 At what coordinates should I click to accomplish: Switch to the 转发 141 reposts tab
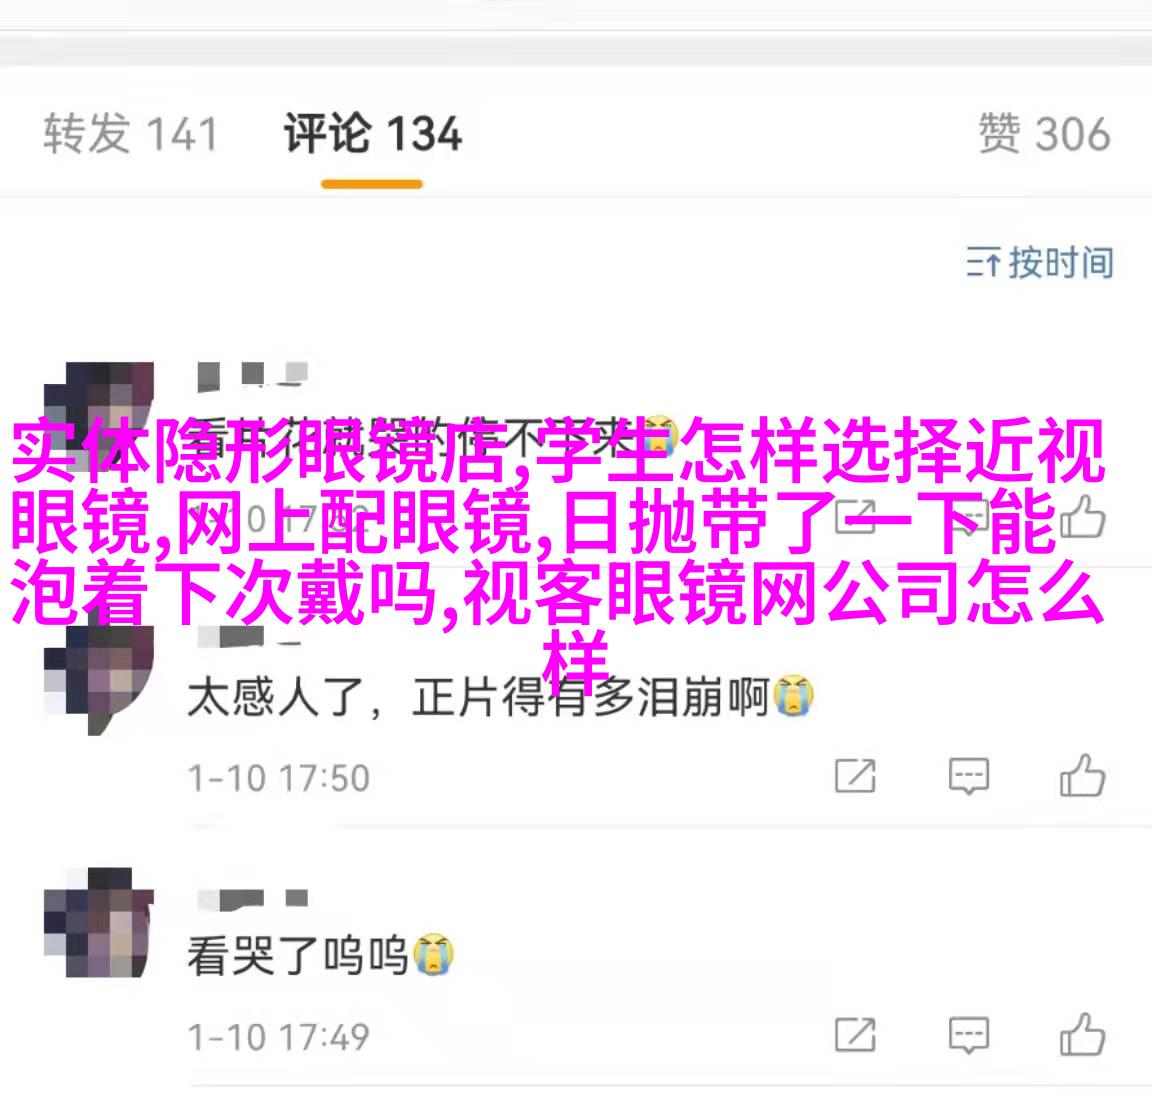[131, 134]
